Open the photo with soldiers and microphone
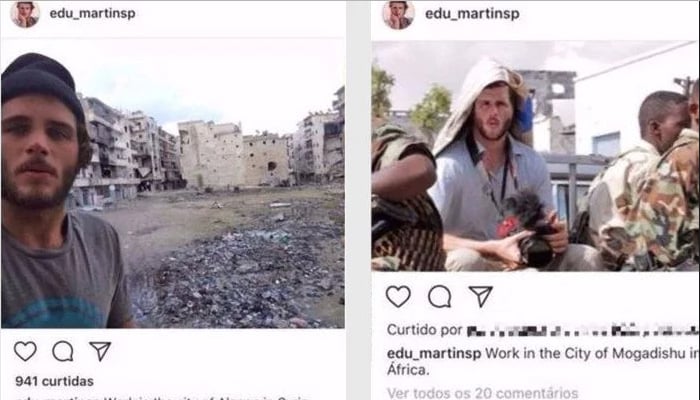Viewport: 700px width, 400px height. 535,156
